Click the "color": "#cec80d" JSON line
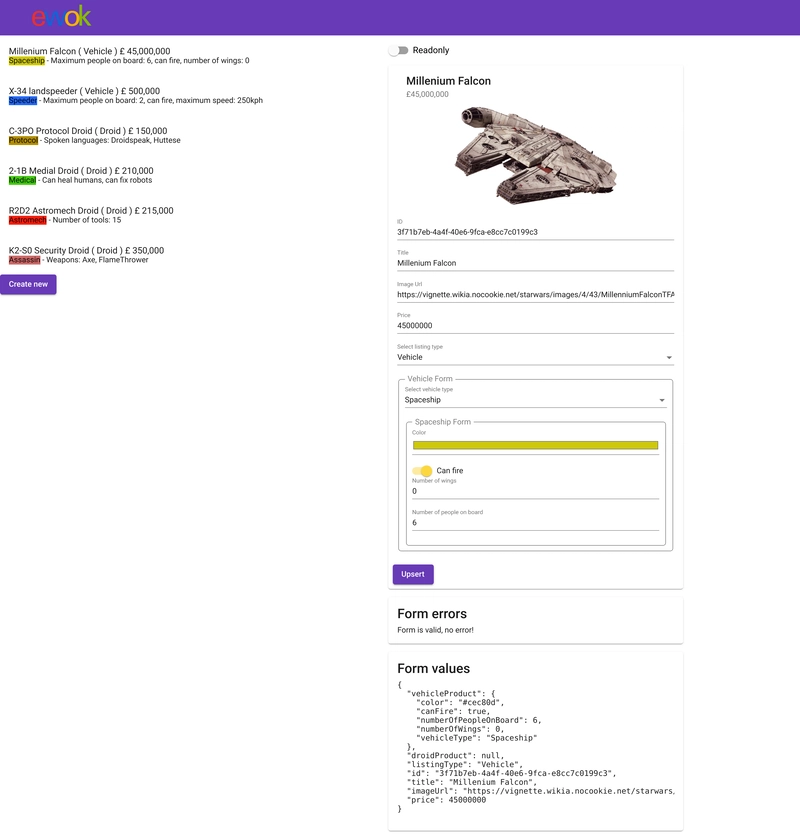This screenshot has height=839, width=800. 460,703
